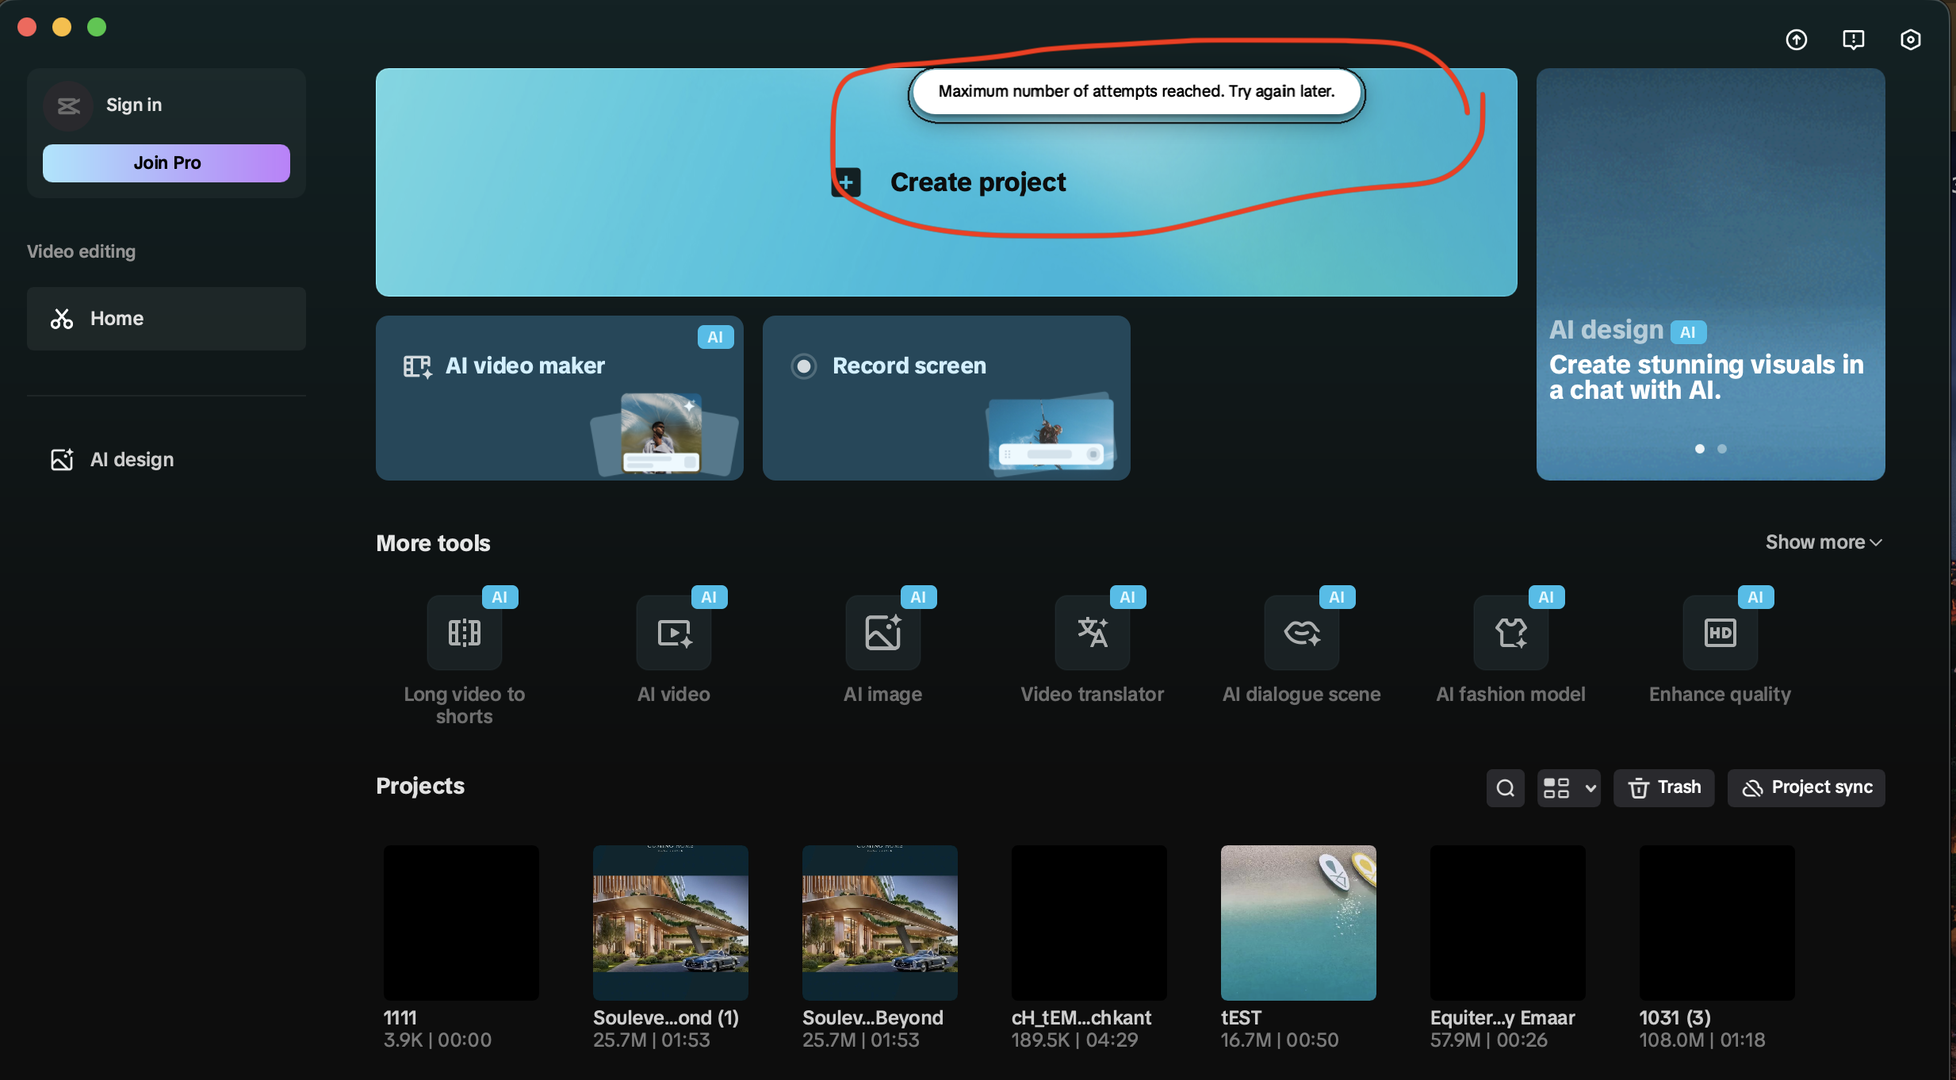Open the tEST project thumbnail
Screen dimensions: 1956x1080
1298,922
